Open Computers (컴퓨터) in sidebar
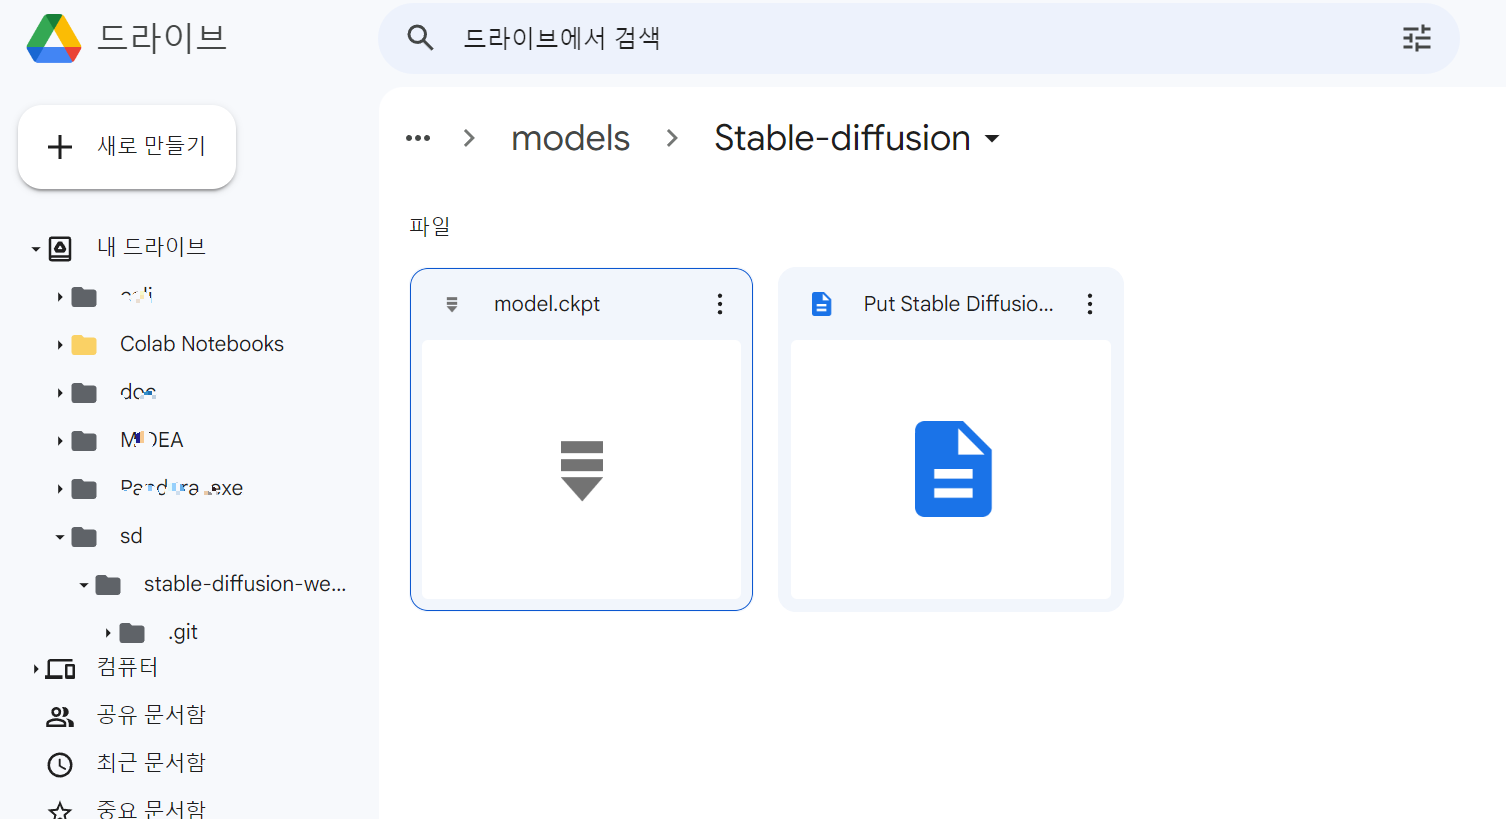The height and width of the screenshot is (819, 1506). coord(127,667)
